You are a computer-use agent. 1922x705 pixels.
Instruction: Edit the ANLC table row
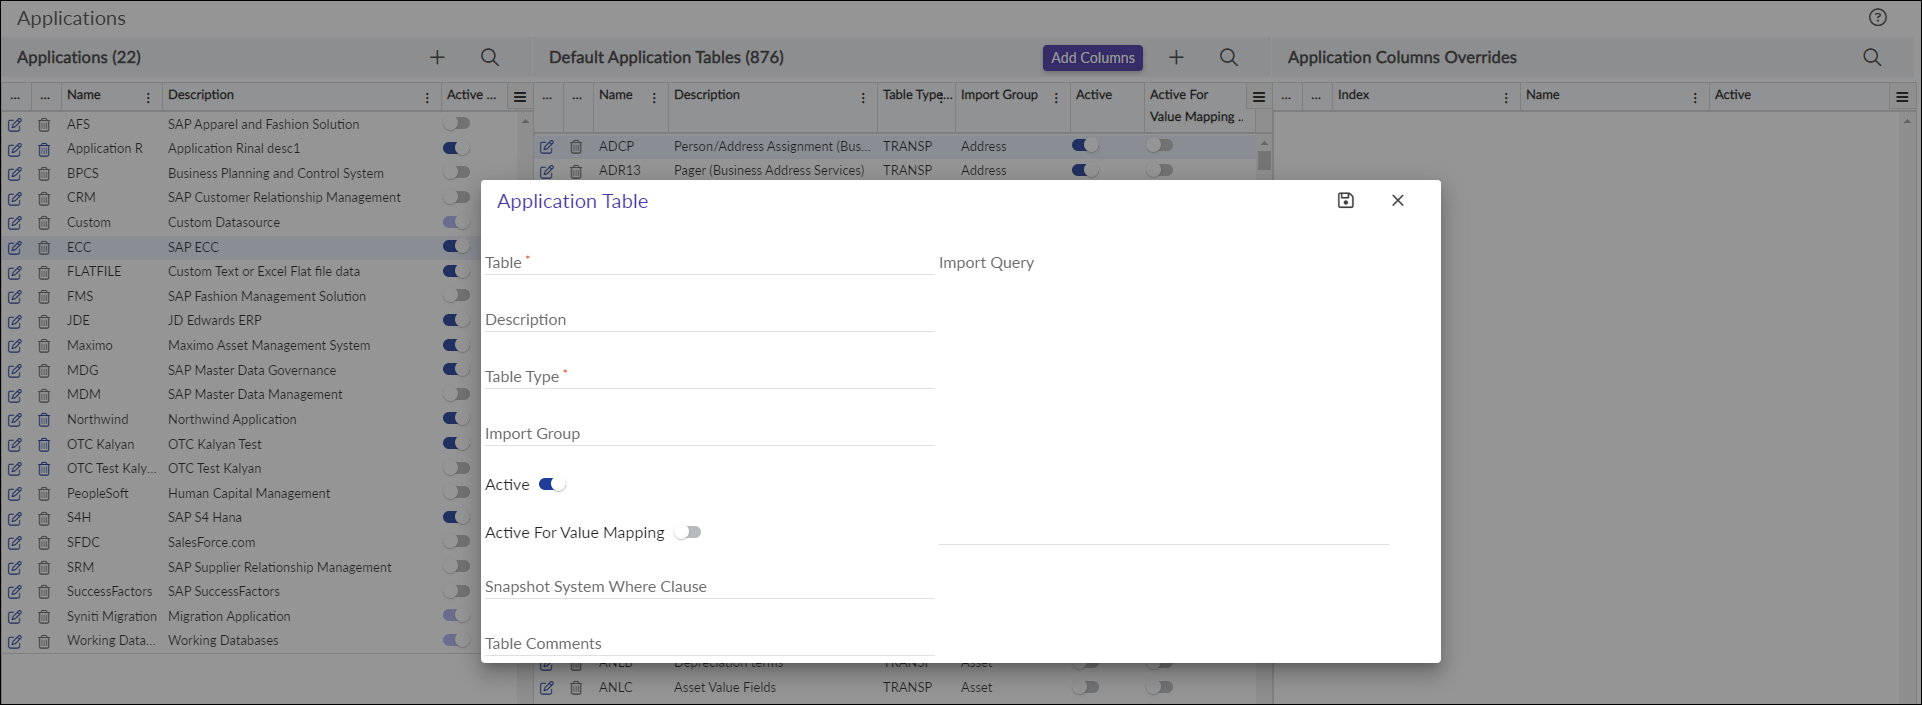547,688
